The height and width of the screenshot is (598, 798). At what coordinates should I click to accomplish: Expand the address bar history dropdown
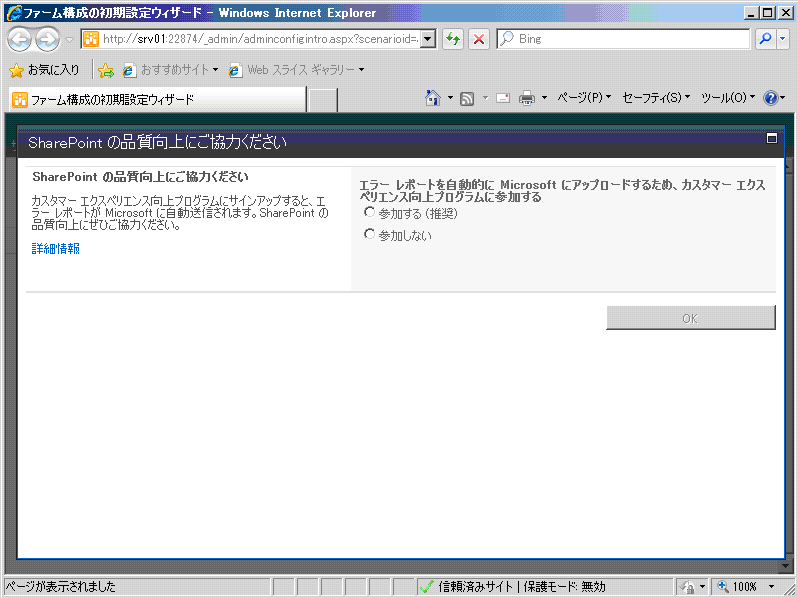coord(429,39)
